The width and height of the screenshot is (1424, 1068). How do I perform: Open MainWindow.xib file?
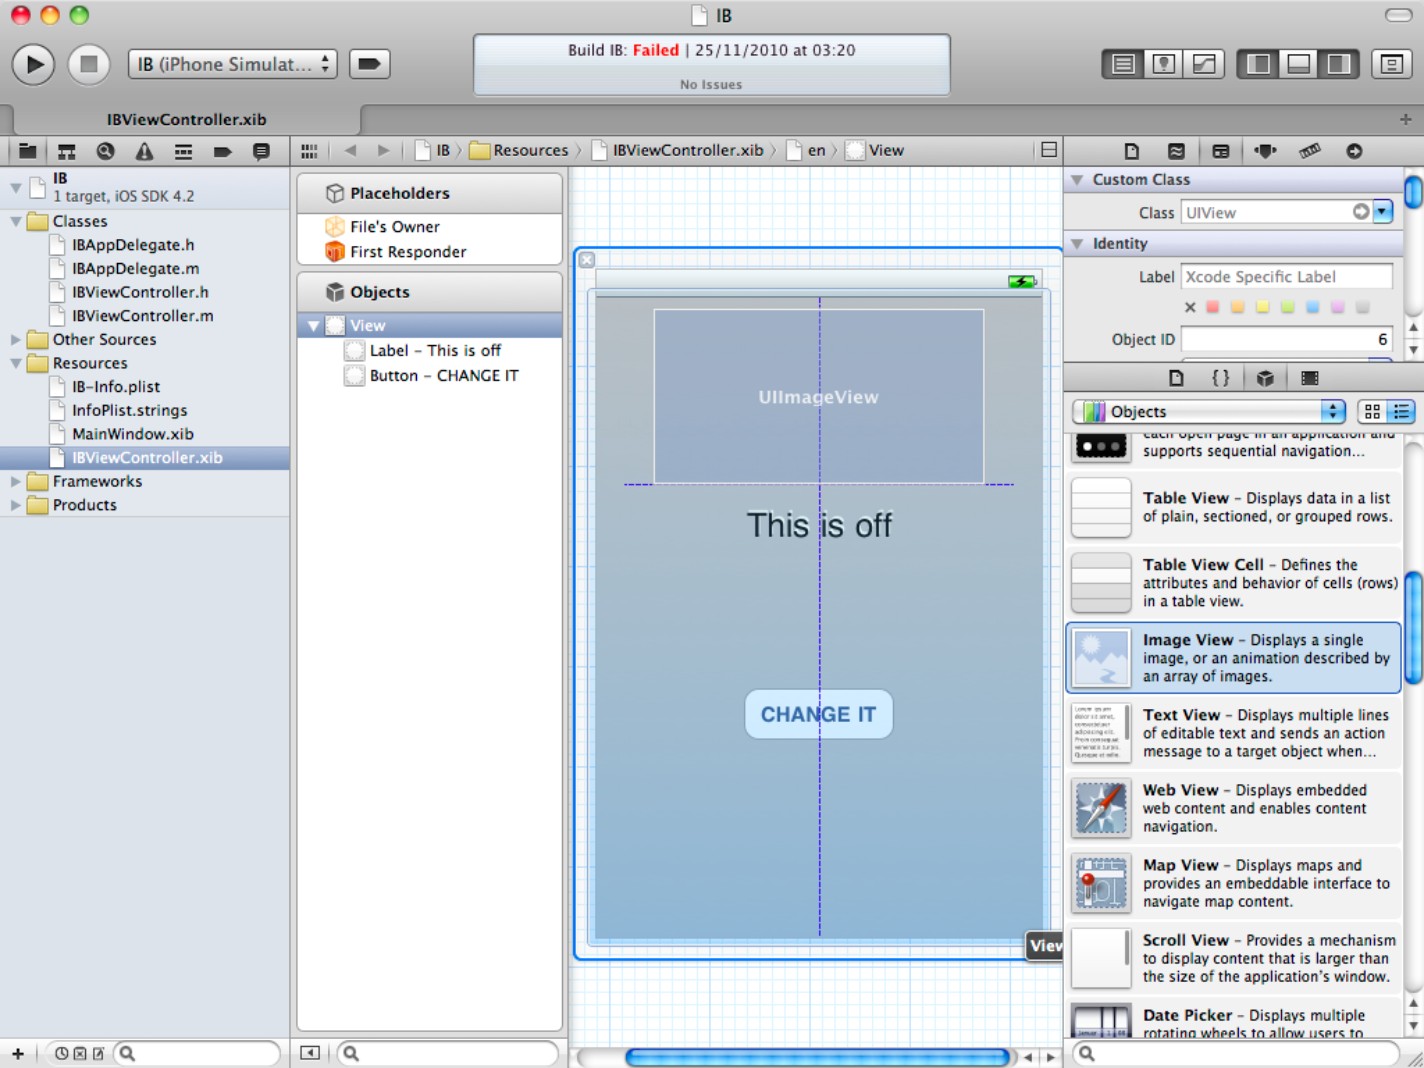pyautogui.click(x=132, y=434)
